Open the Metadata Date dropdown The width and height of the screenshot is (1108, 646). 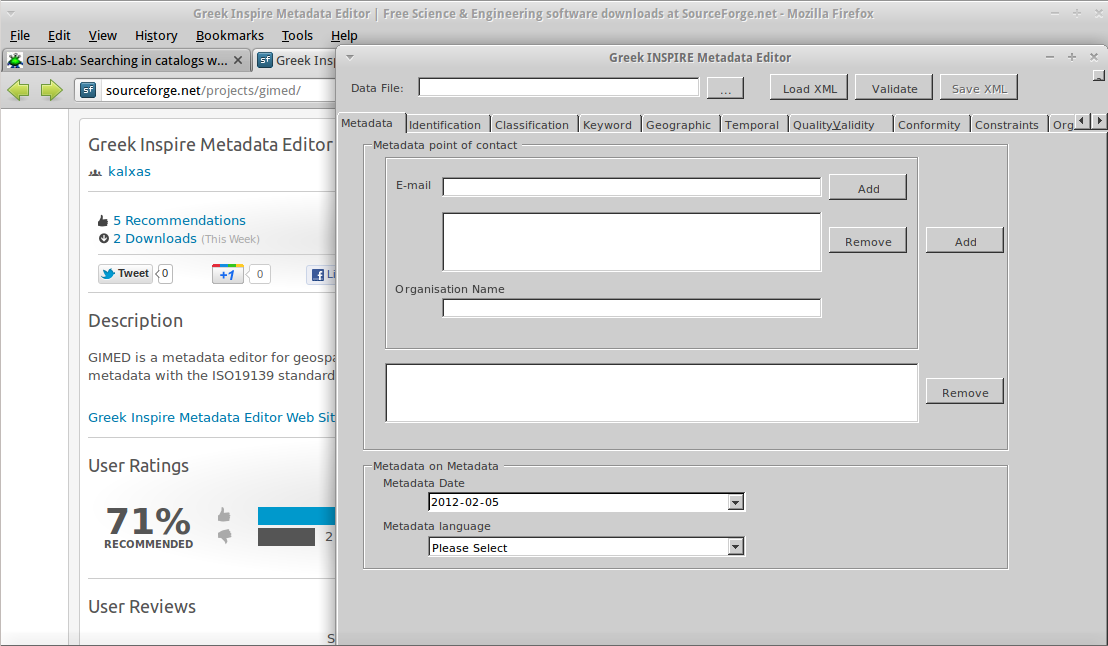click(x=736, y=503)
